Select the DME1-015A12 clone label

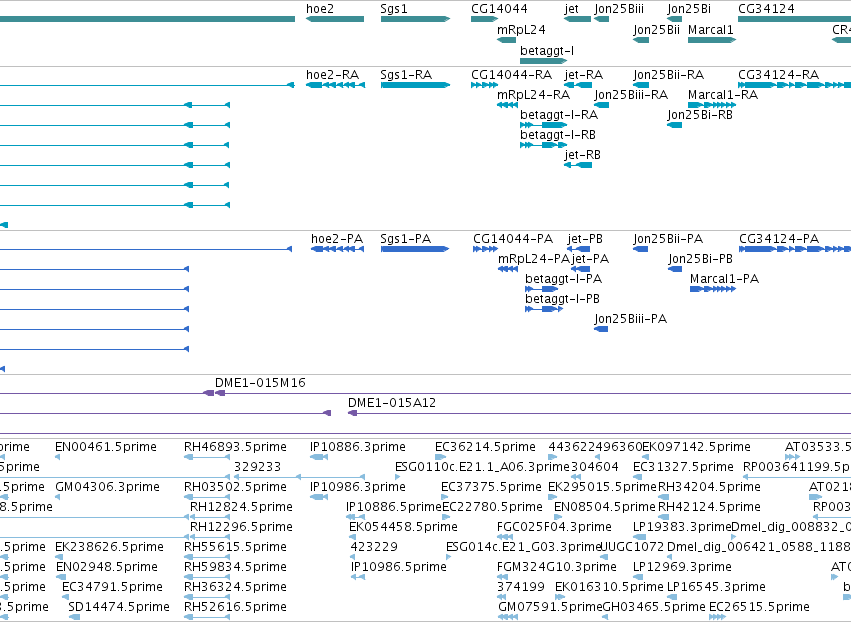(x=392, y=403)
